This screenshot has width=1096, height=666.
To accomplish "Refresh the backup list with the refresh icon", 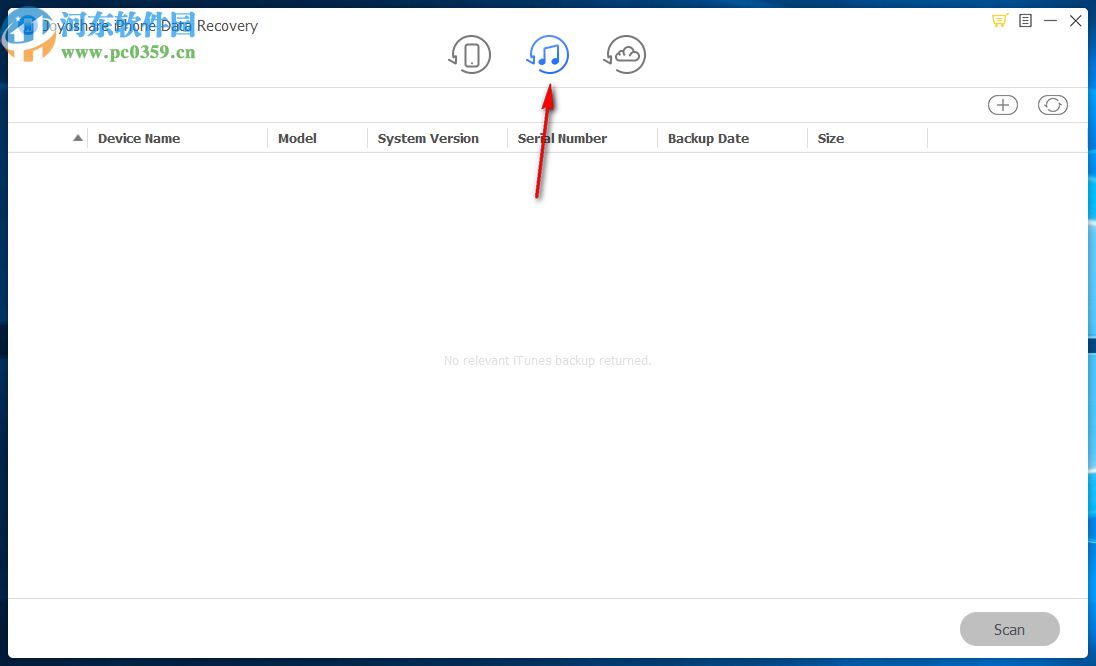I will coord(1052,104).
